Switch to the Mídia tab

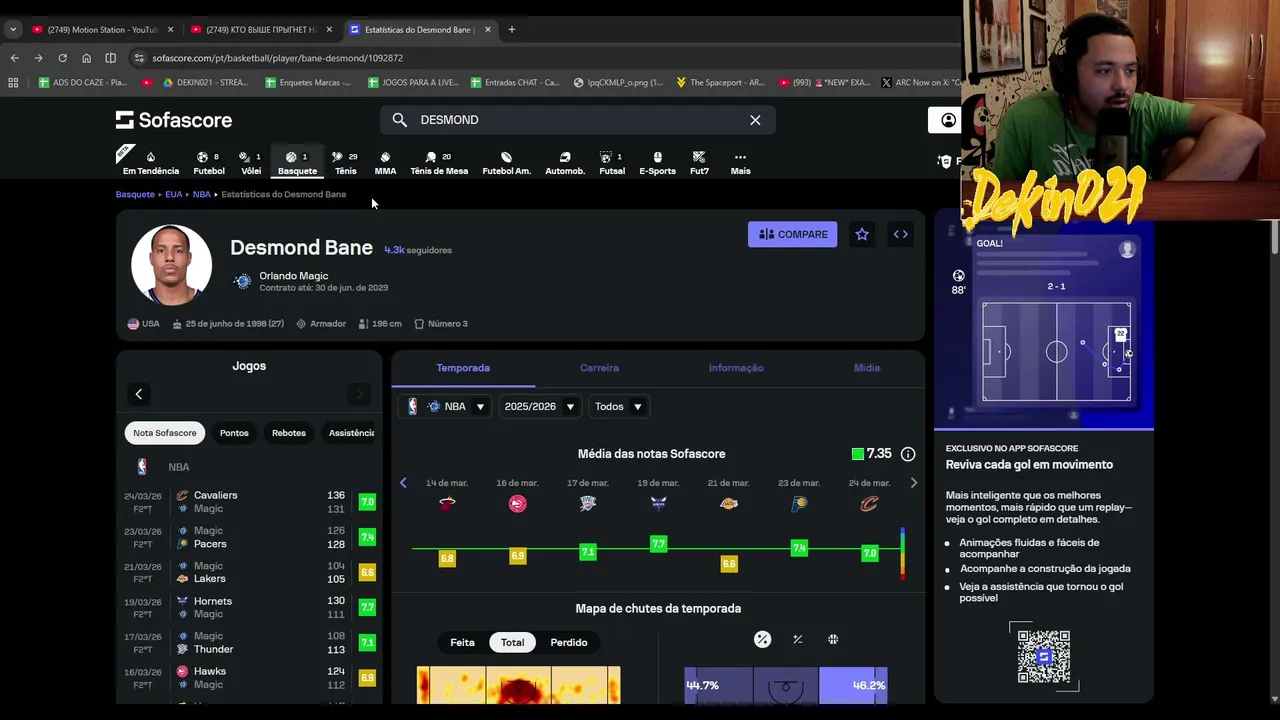[867, 368]
